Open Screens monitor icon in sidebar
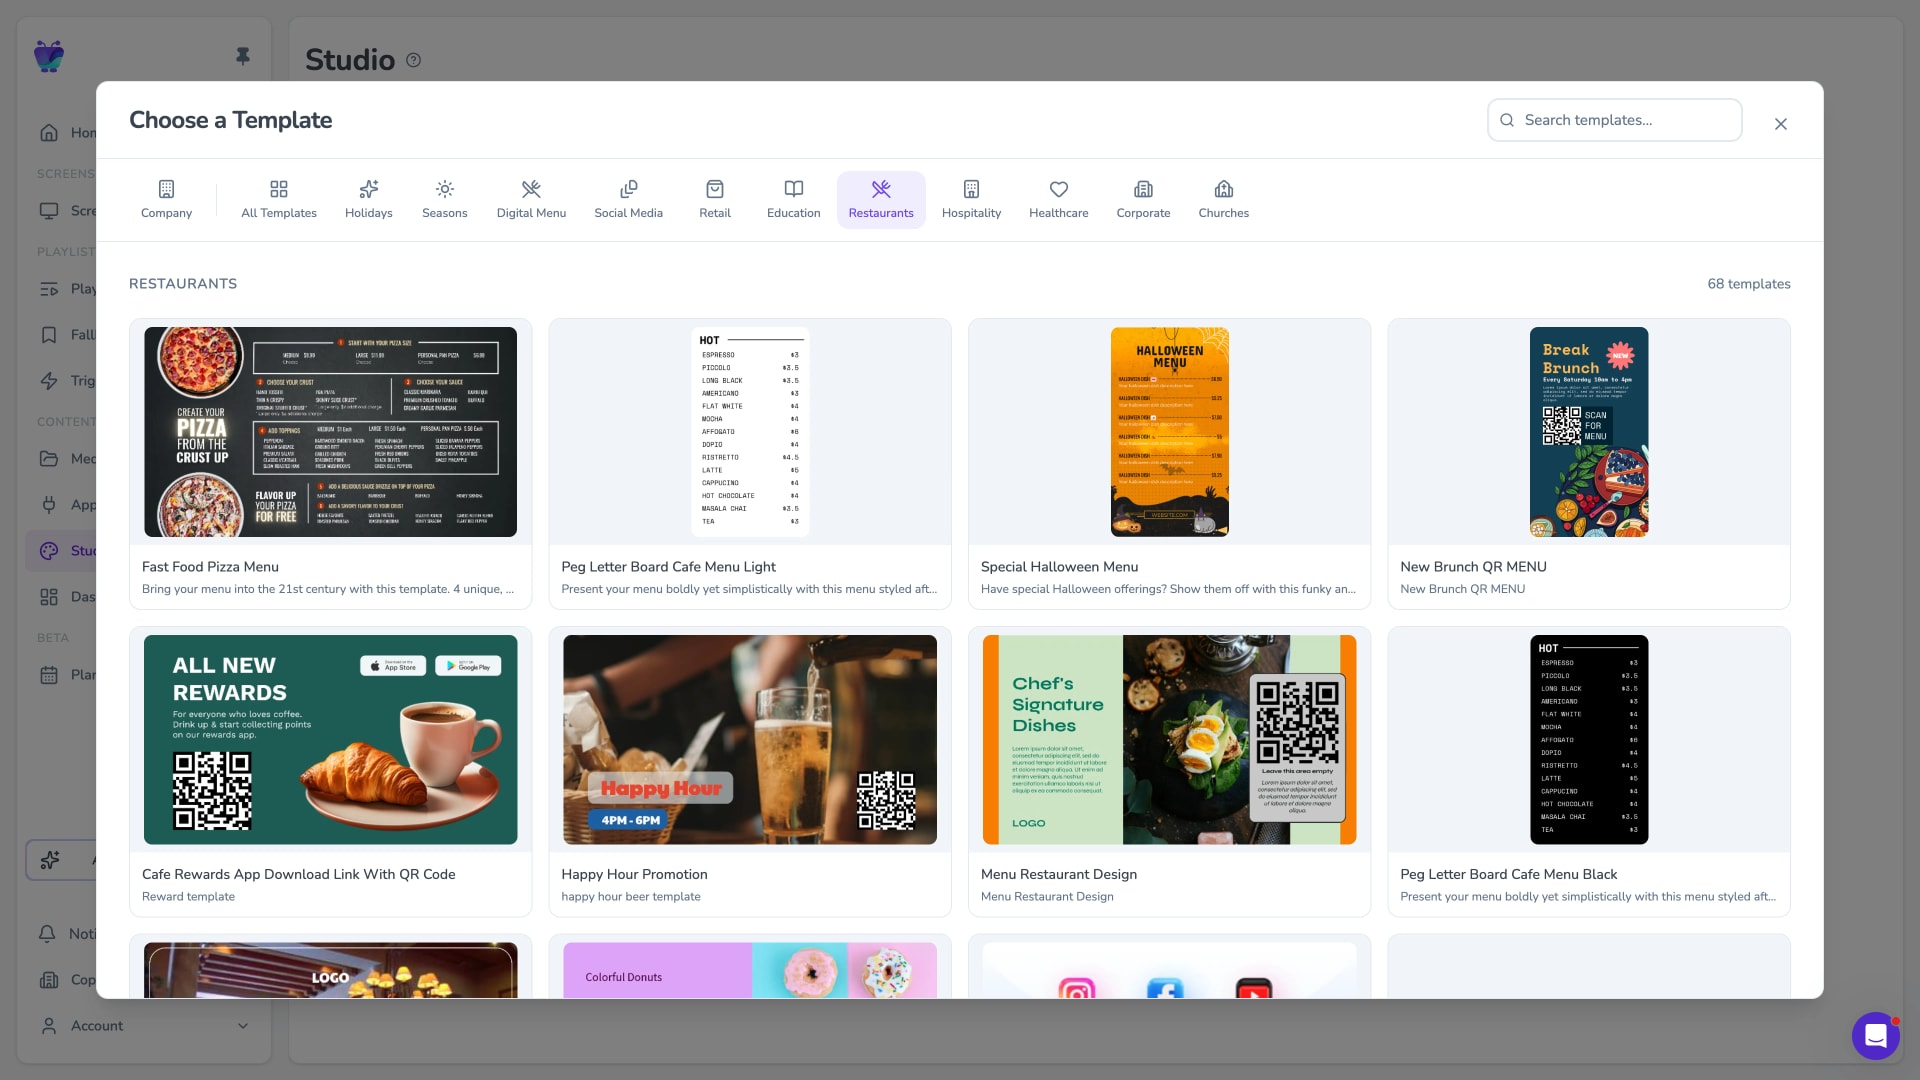This screenshot has width=1920, height=1080. click(x=49, y=211)
